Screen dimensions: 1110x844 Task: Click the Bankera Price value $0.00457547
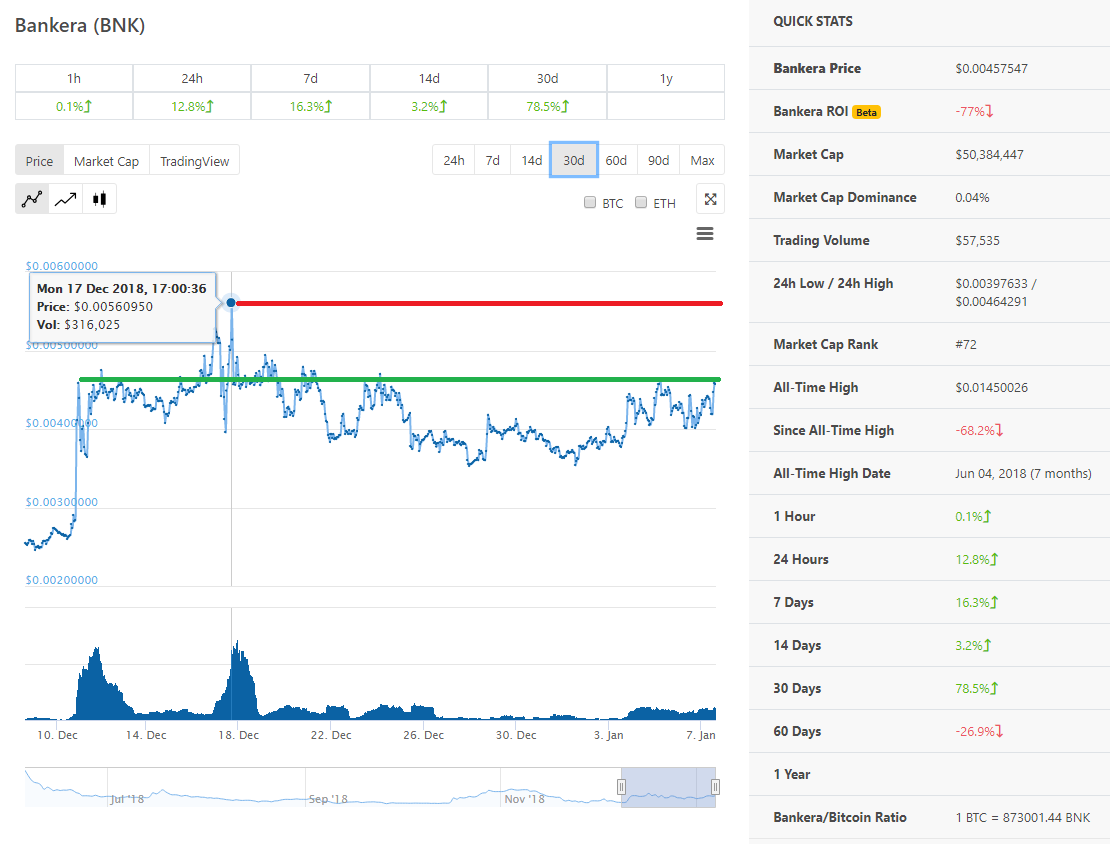991,69
